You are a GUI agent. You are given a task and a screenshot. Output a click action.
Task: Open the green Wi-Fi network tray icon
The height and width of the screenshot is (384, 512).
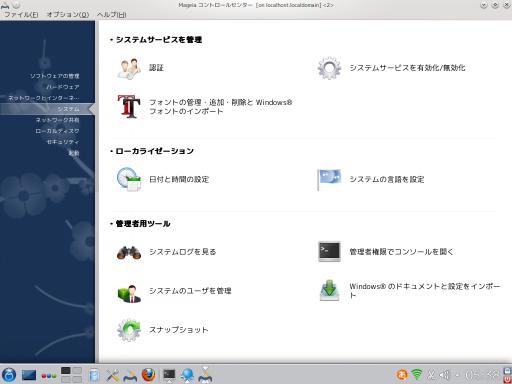(417, 375)
